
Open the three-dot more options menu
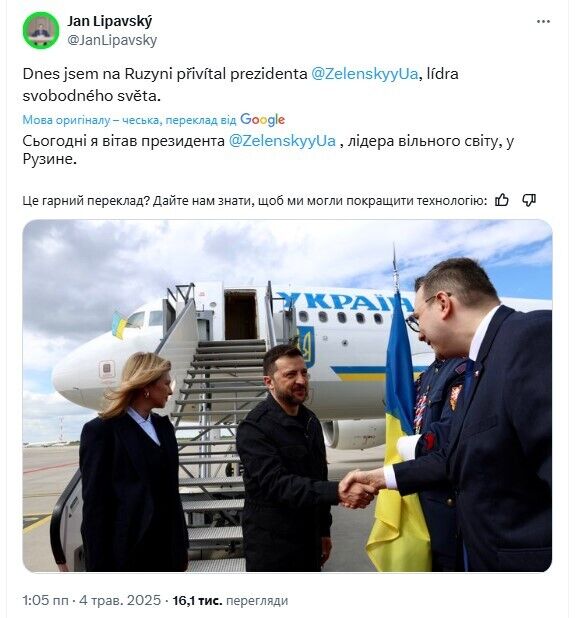(543, 22)
